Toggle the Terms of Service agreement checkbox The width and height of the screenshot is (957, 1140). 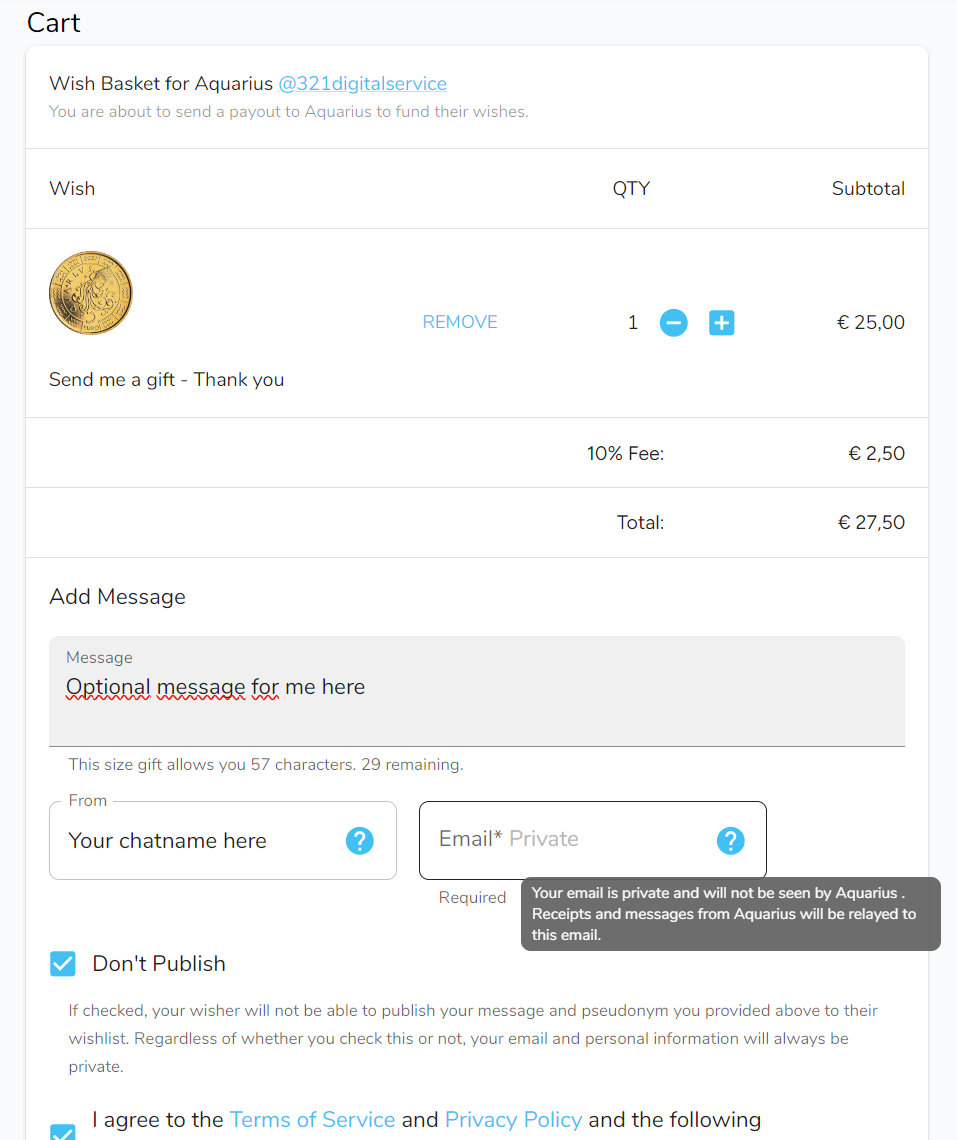(63, 1132)
